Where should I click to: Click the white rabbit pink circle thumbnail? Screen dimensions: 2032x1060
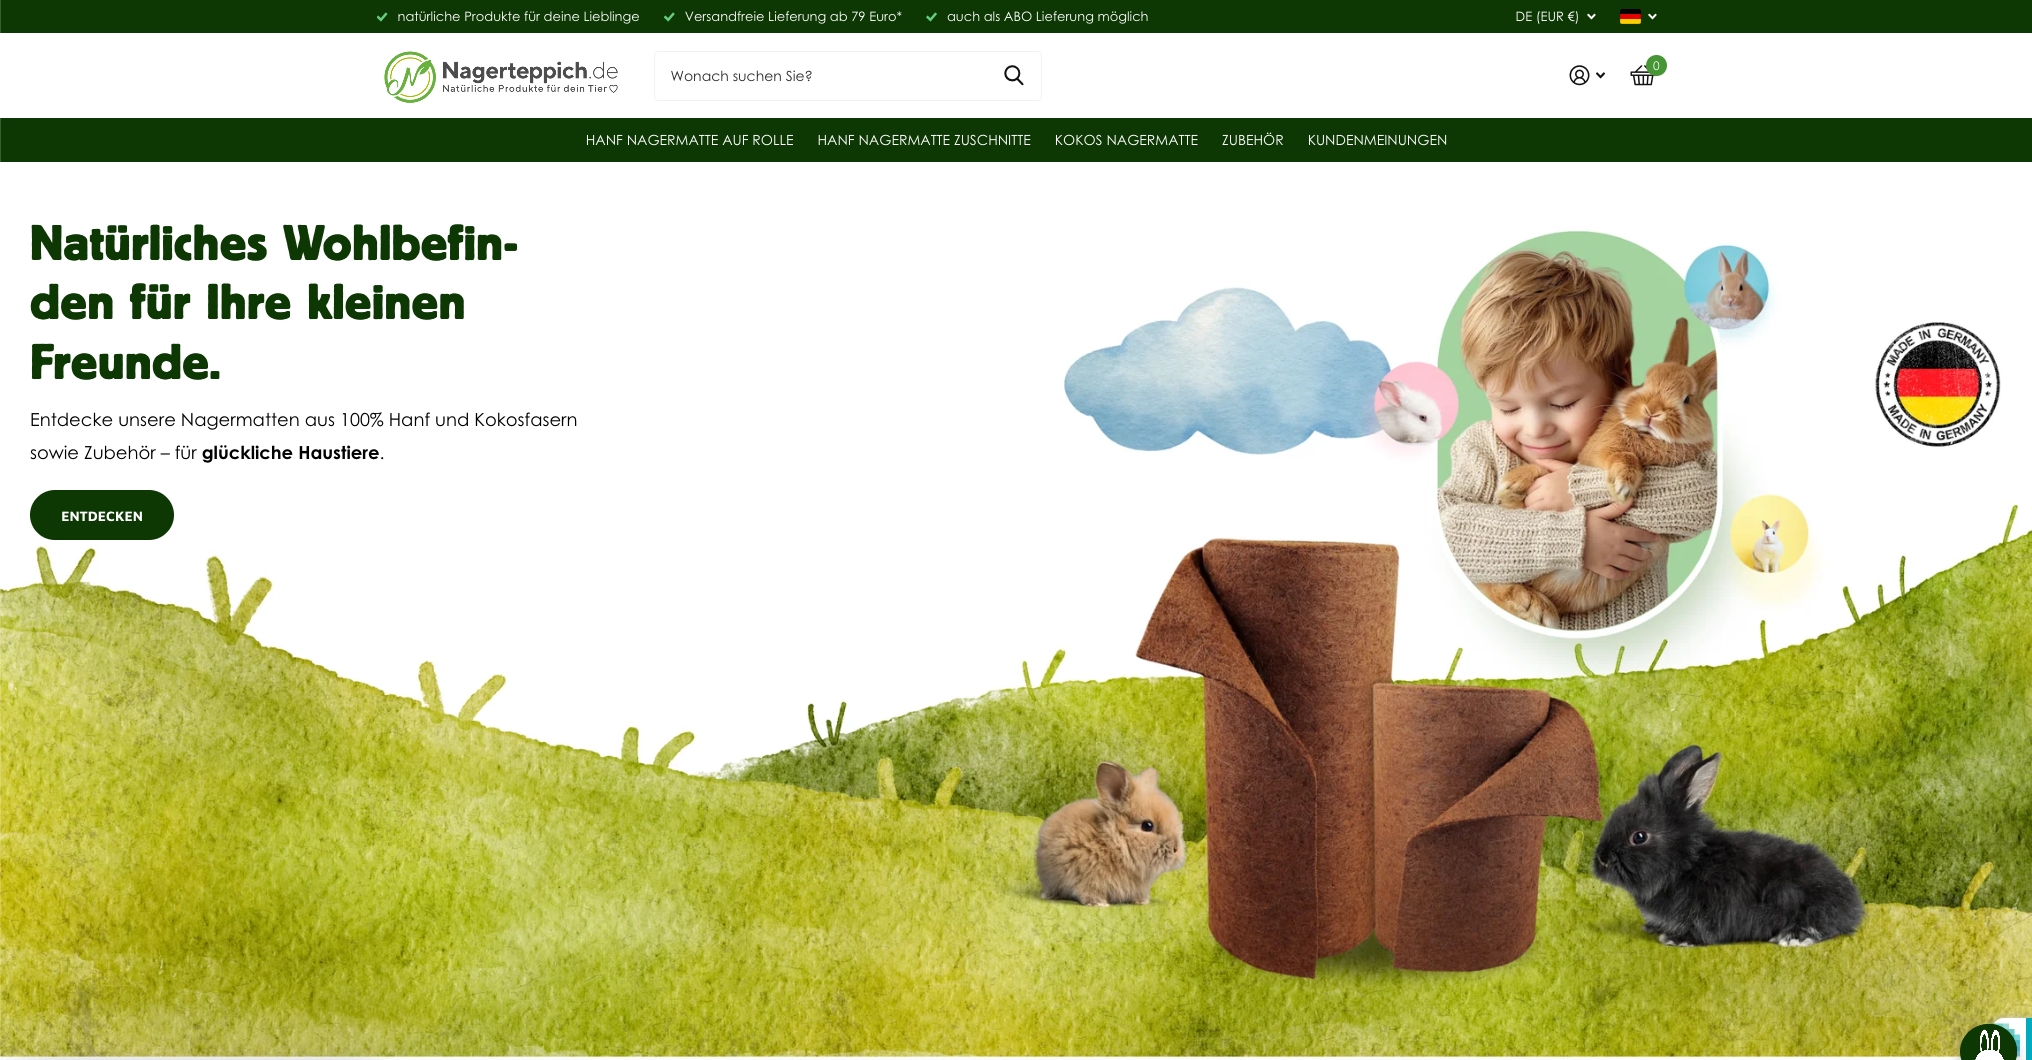click(1416, 403)
